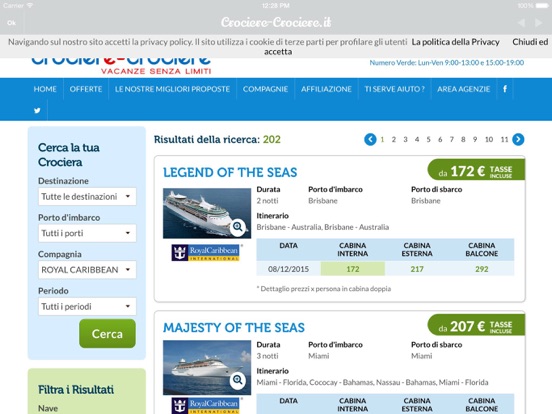
Task: Click the 'da 207 €' price badge
Action: [476, 325]
